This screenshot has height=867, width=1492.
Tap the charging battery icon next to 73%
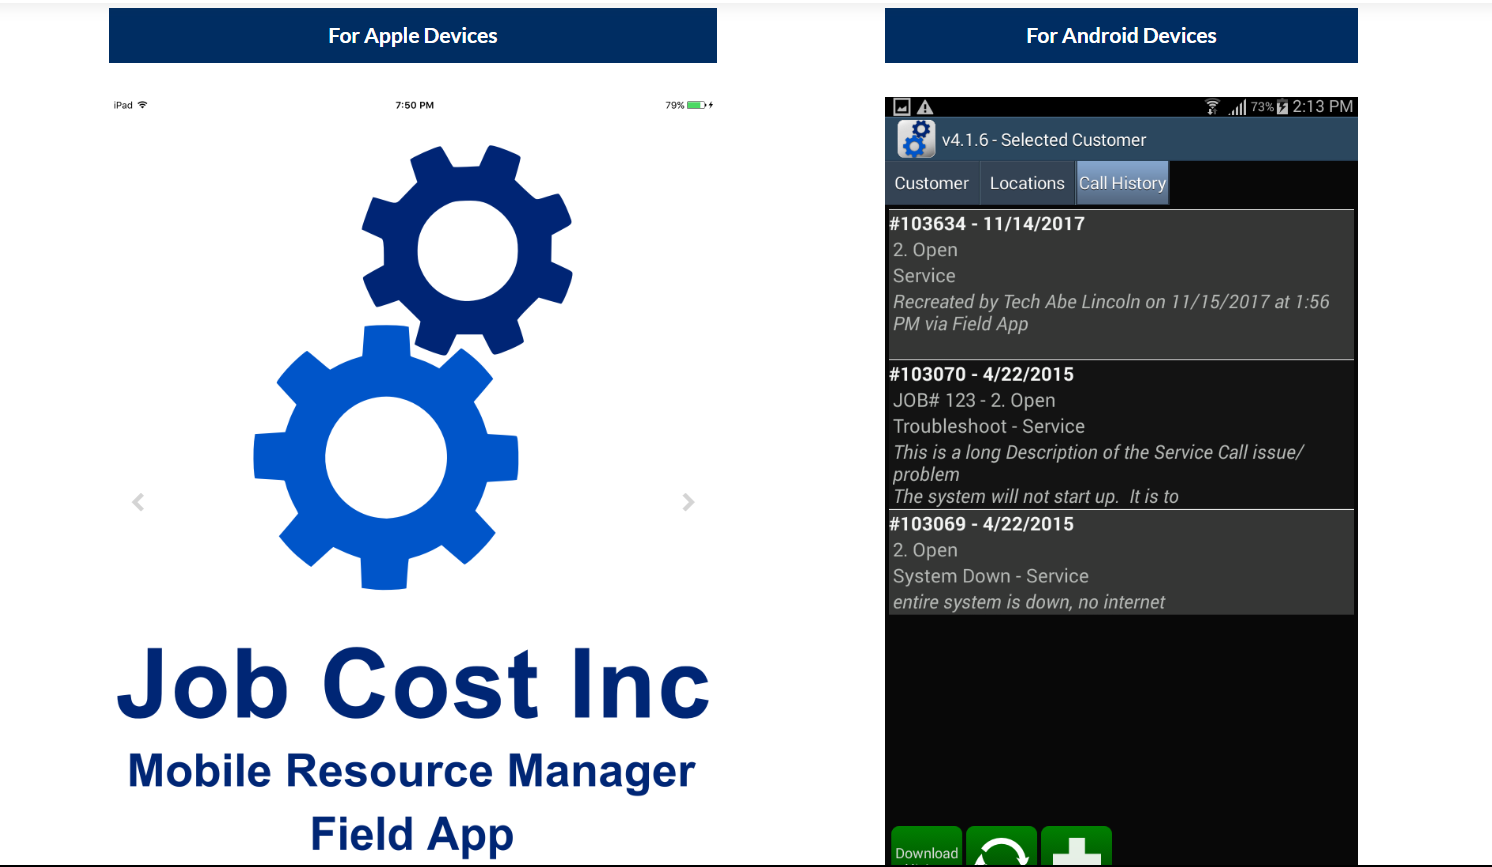click(x=1282, y=107)
